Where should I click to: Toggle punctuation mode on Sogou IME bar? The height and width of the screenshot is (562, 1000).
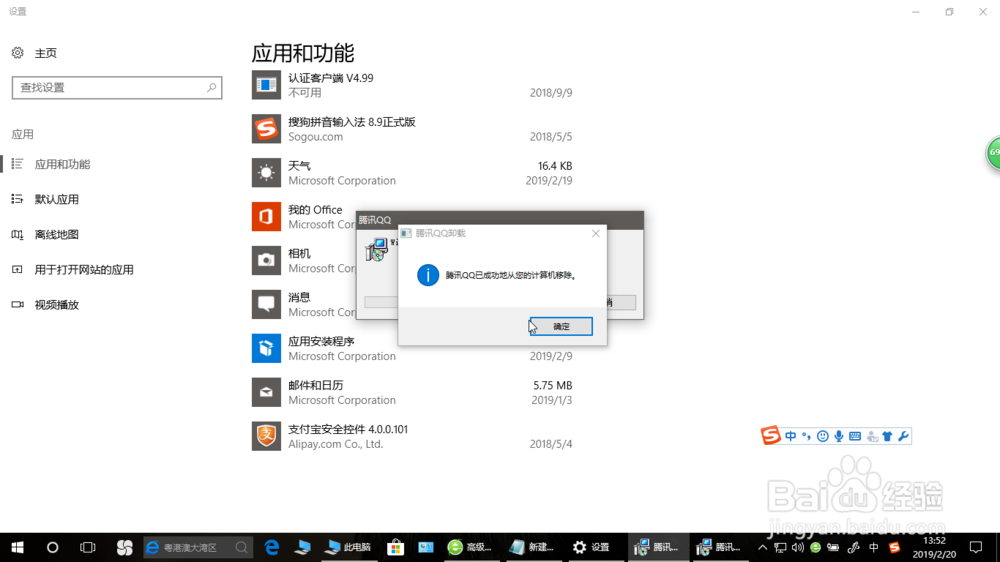point(807,436)
